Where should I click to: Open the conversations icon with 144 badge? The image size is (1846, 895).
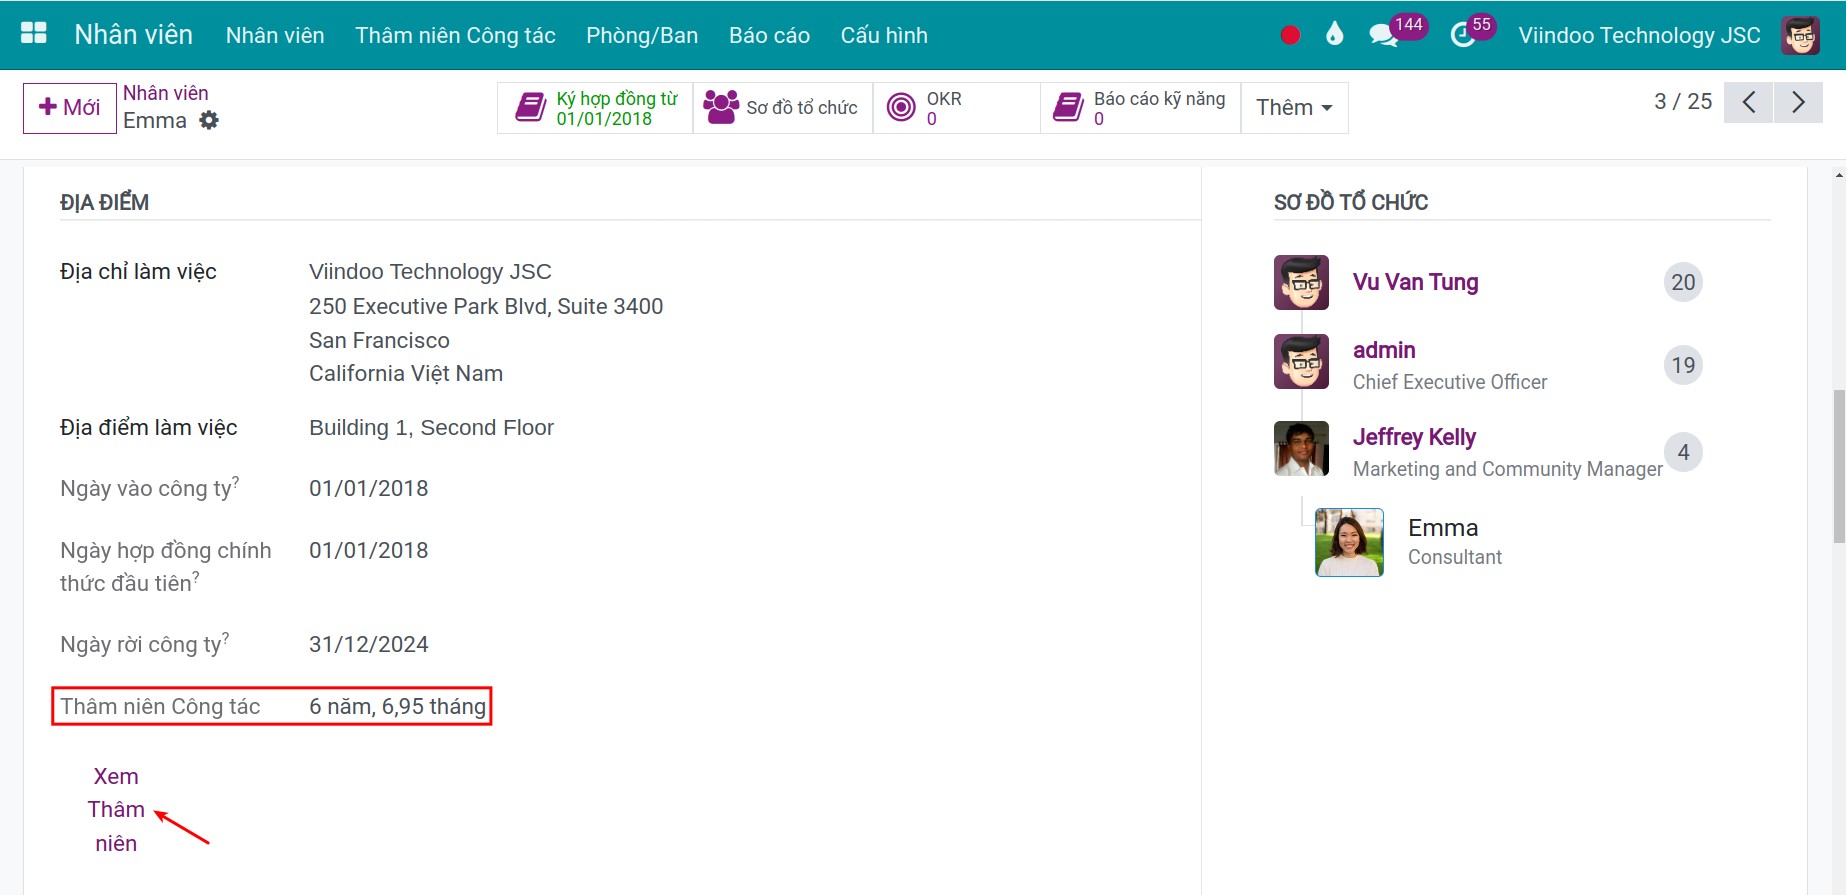coord(1383,36)
